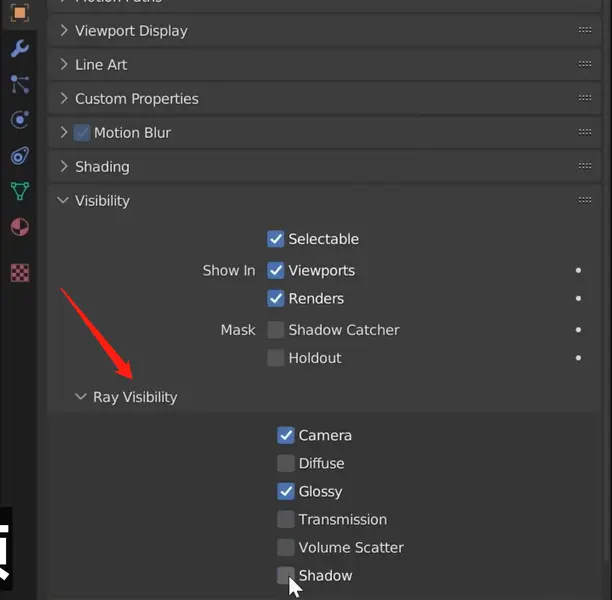Click Motion Blur panel grip dots

pyautogui.click(x=585, y=132)
